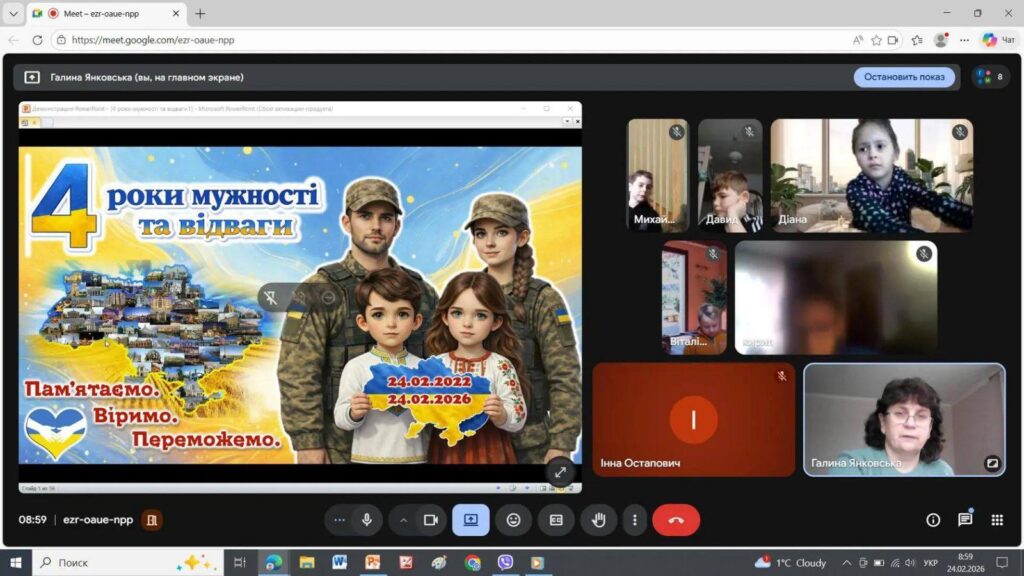Open audio settings menu beside microphone

pos(340,520)
